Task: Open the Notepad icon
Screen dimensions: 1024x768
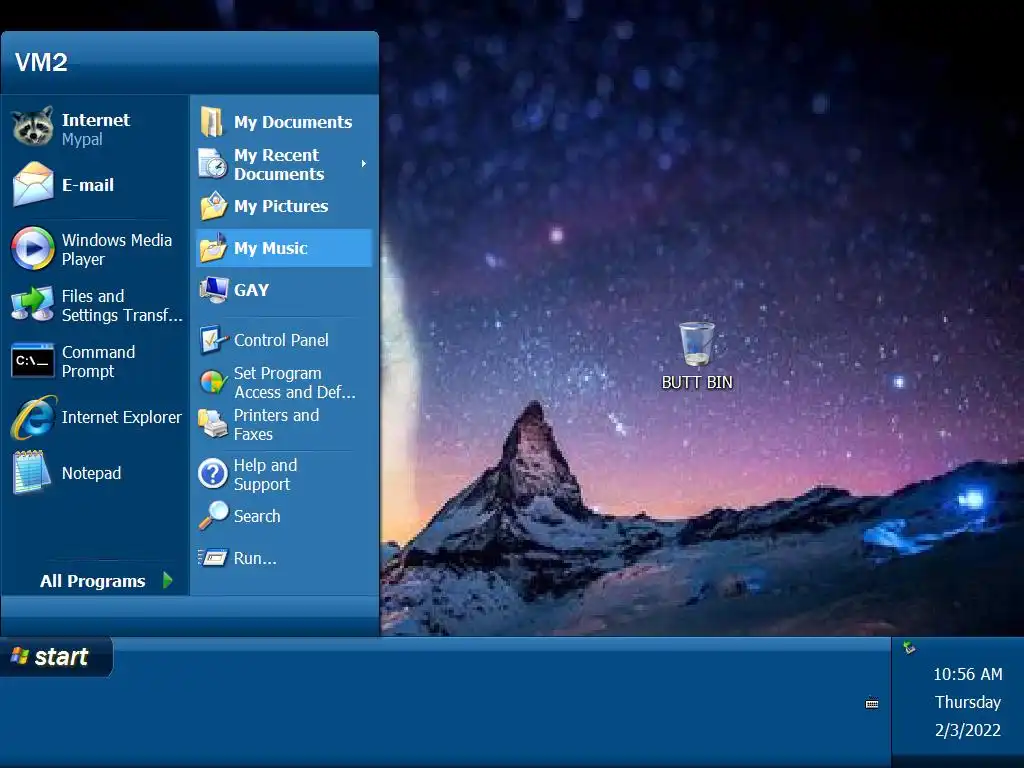Action: (x=31, y=472)
